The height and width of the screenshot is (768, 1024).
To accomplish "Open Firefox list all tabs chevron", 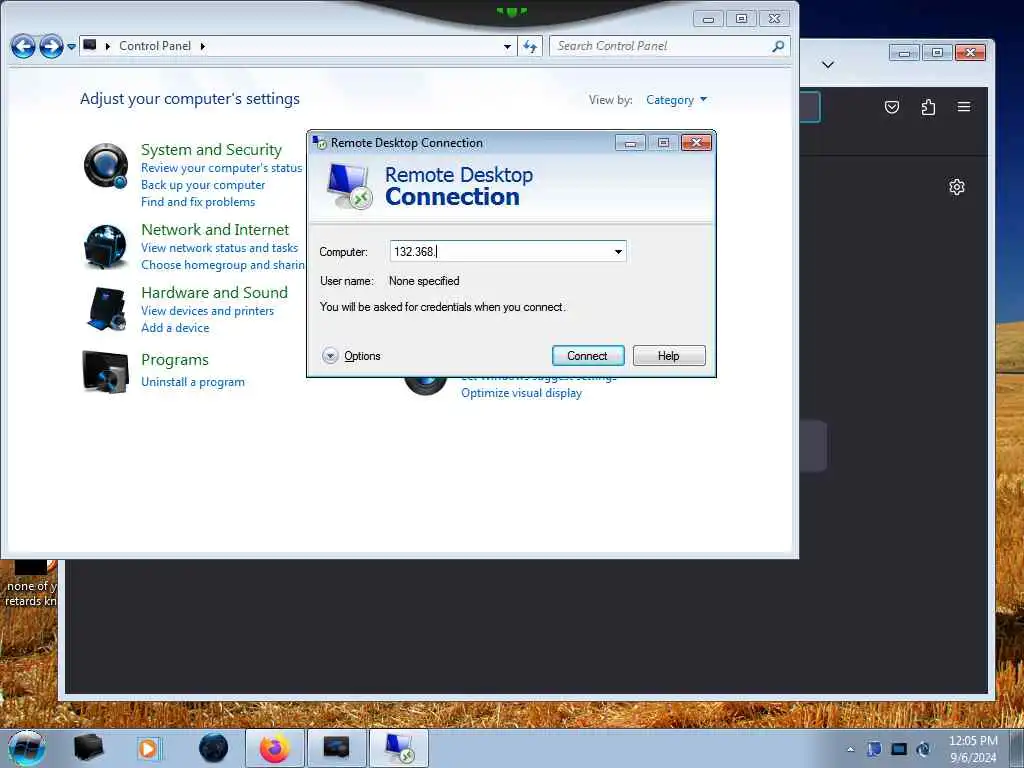I will tap(827, 65).
